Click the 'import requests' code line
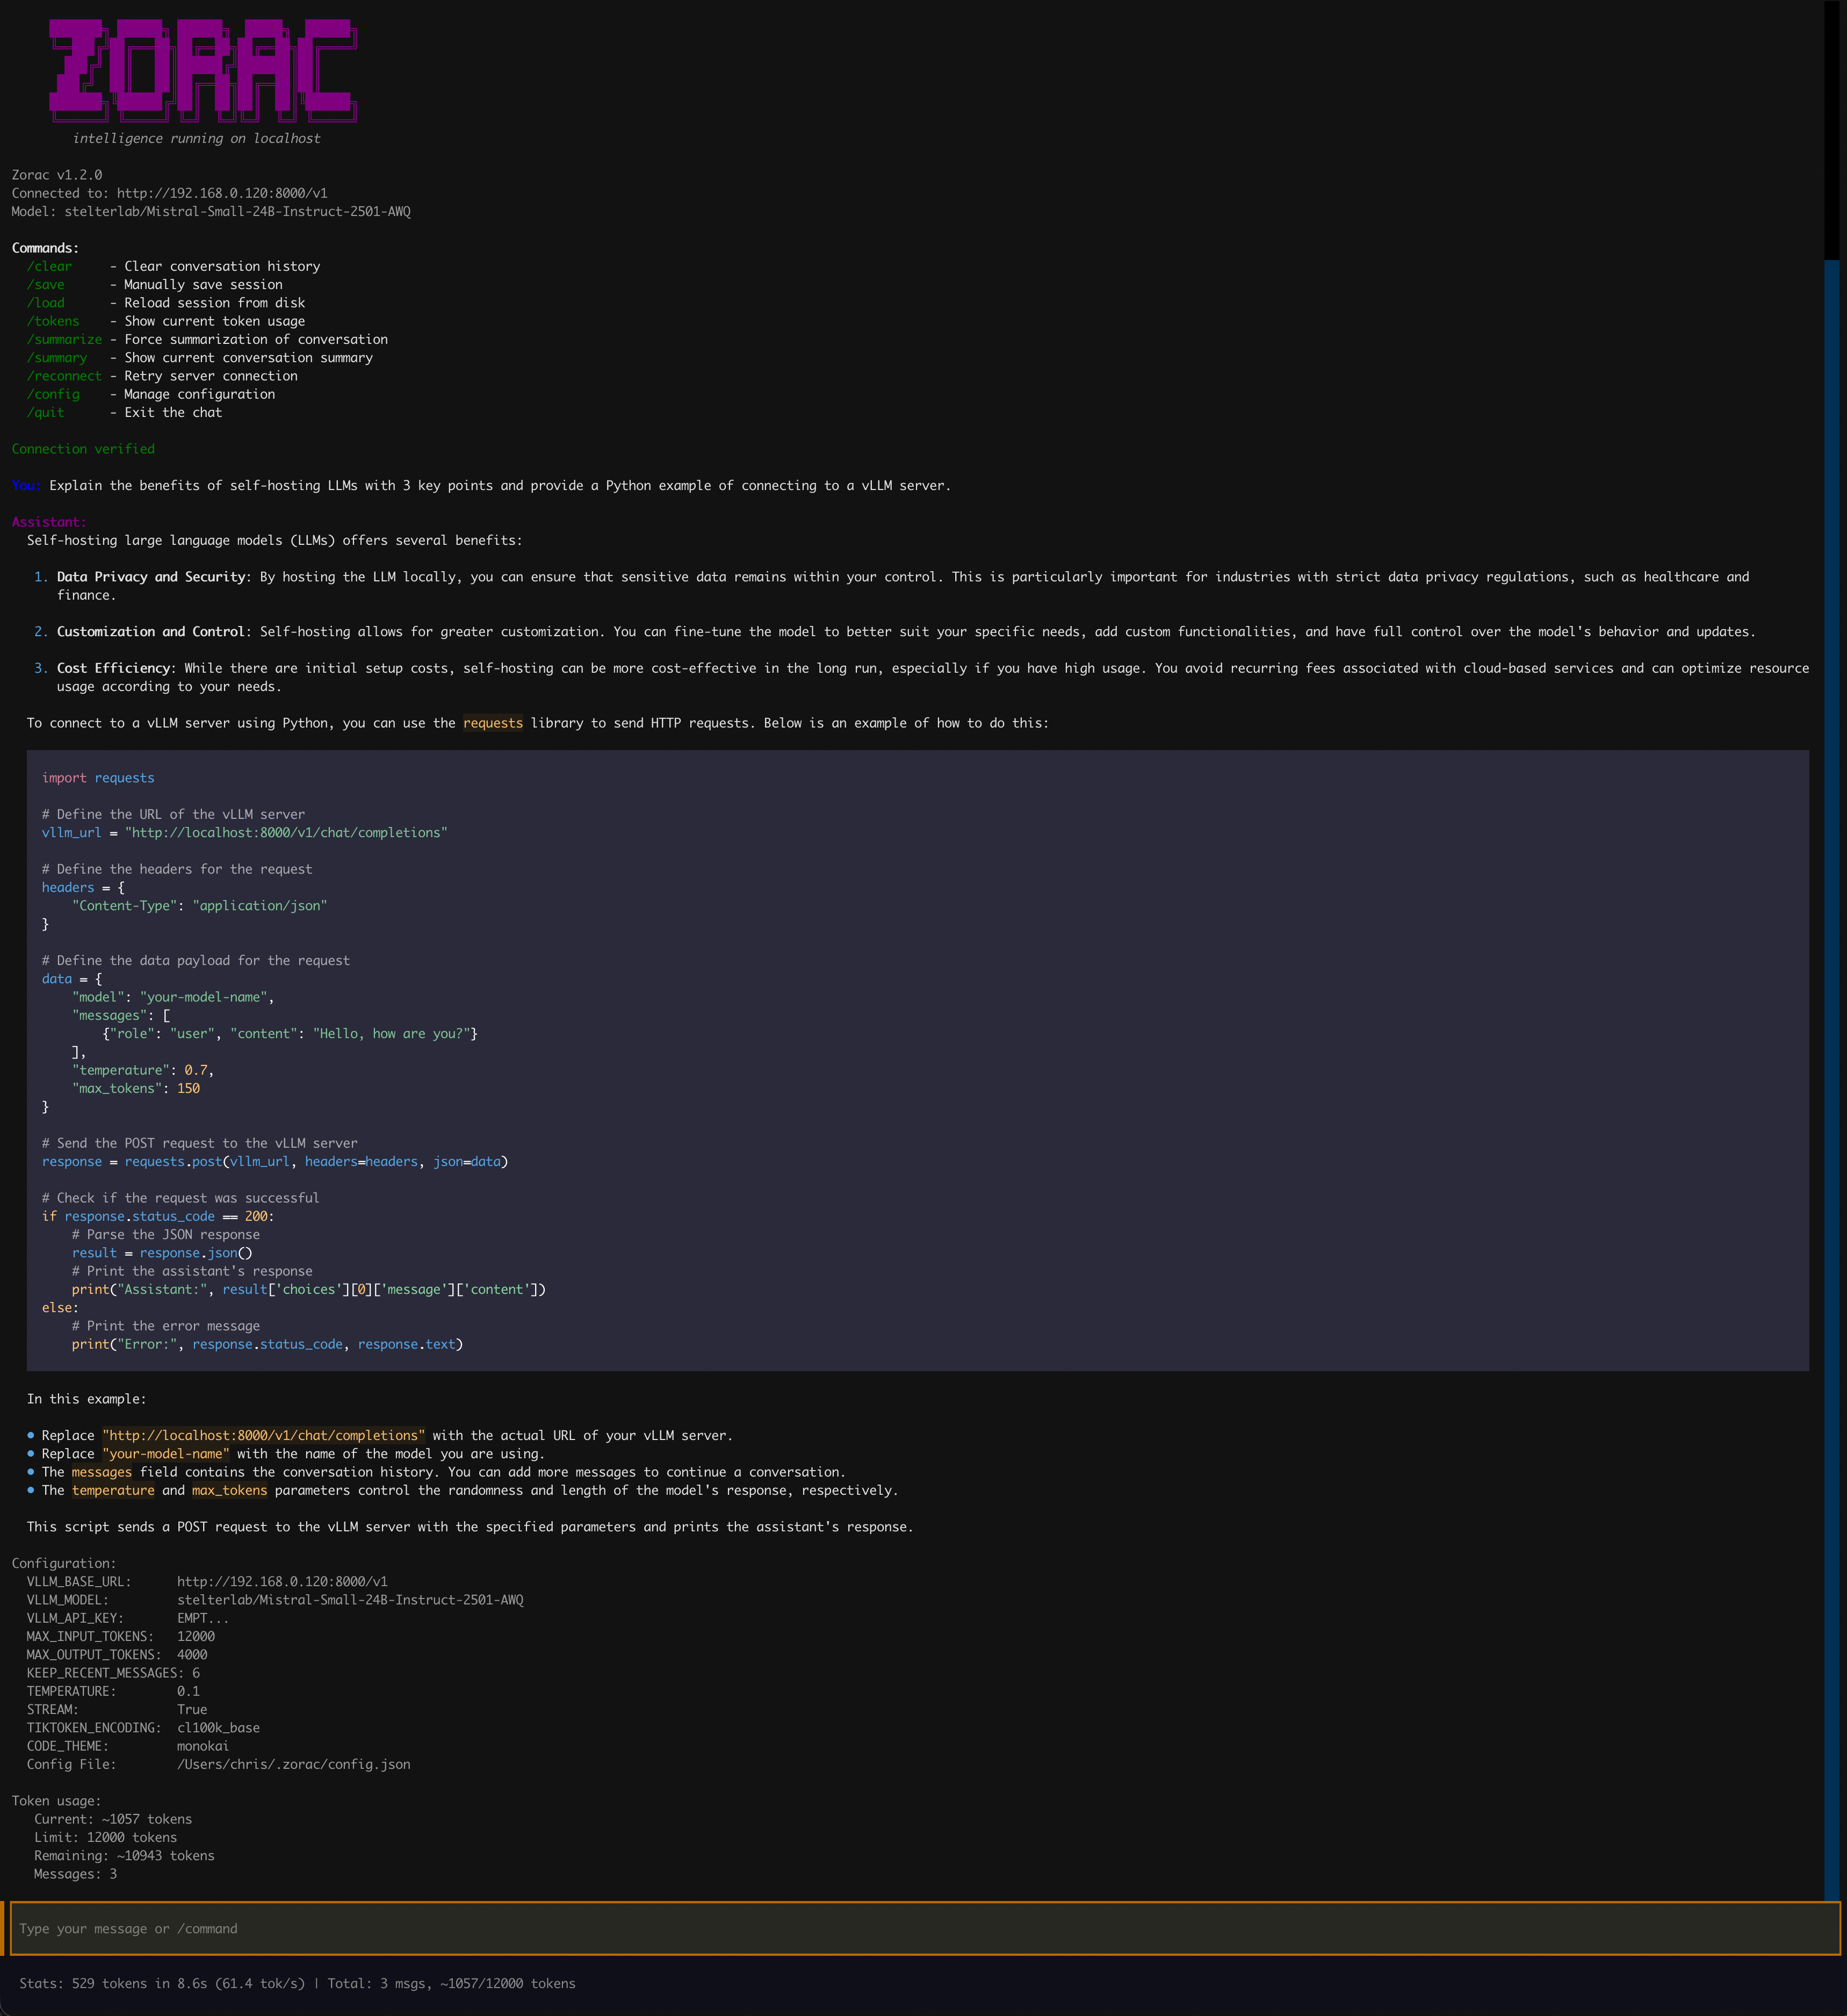 tap(98, 778)
